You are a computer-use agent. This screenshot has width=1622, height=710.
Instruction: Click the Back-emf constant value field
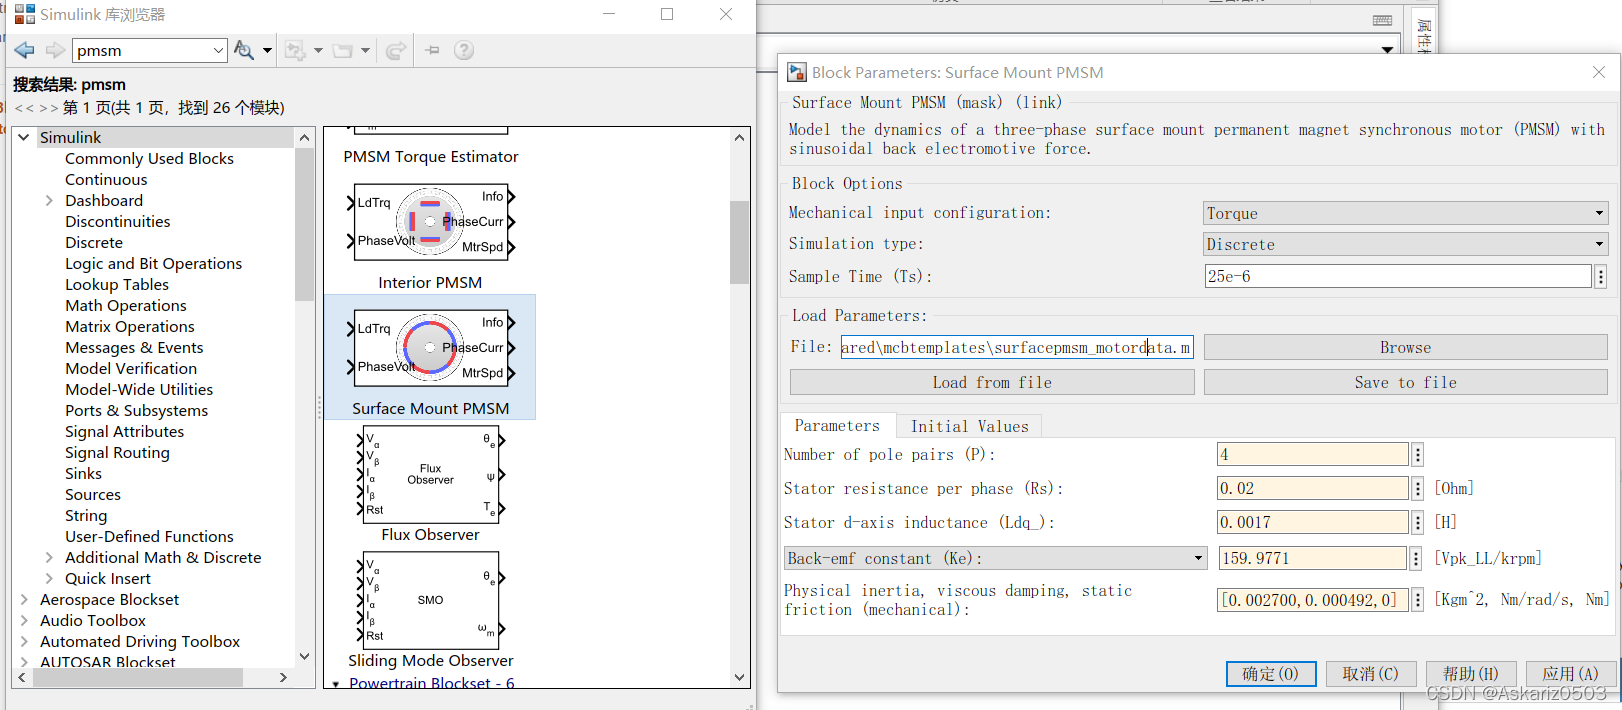pyautogui.click(x=1312, y=558)
